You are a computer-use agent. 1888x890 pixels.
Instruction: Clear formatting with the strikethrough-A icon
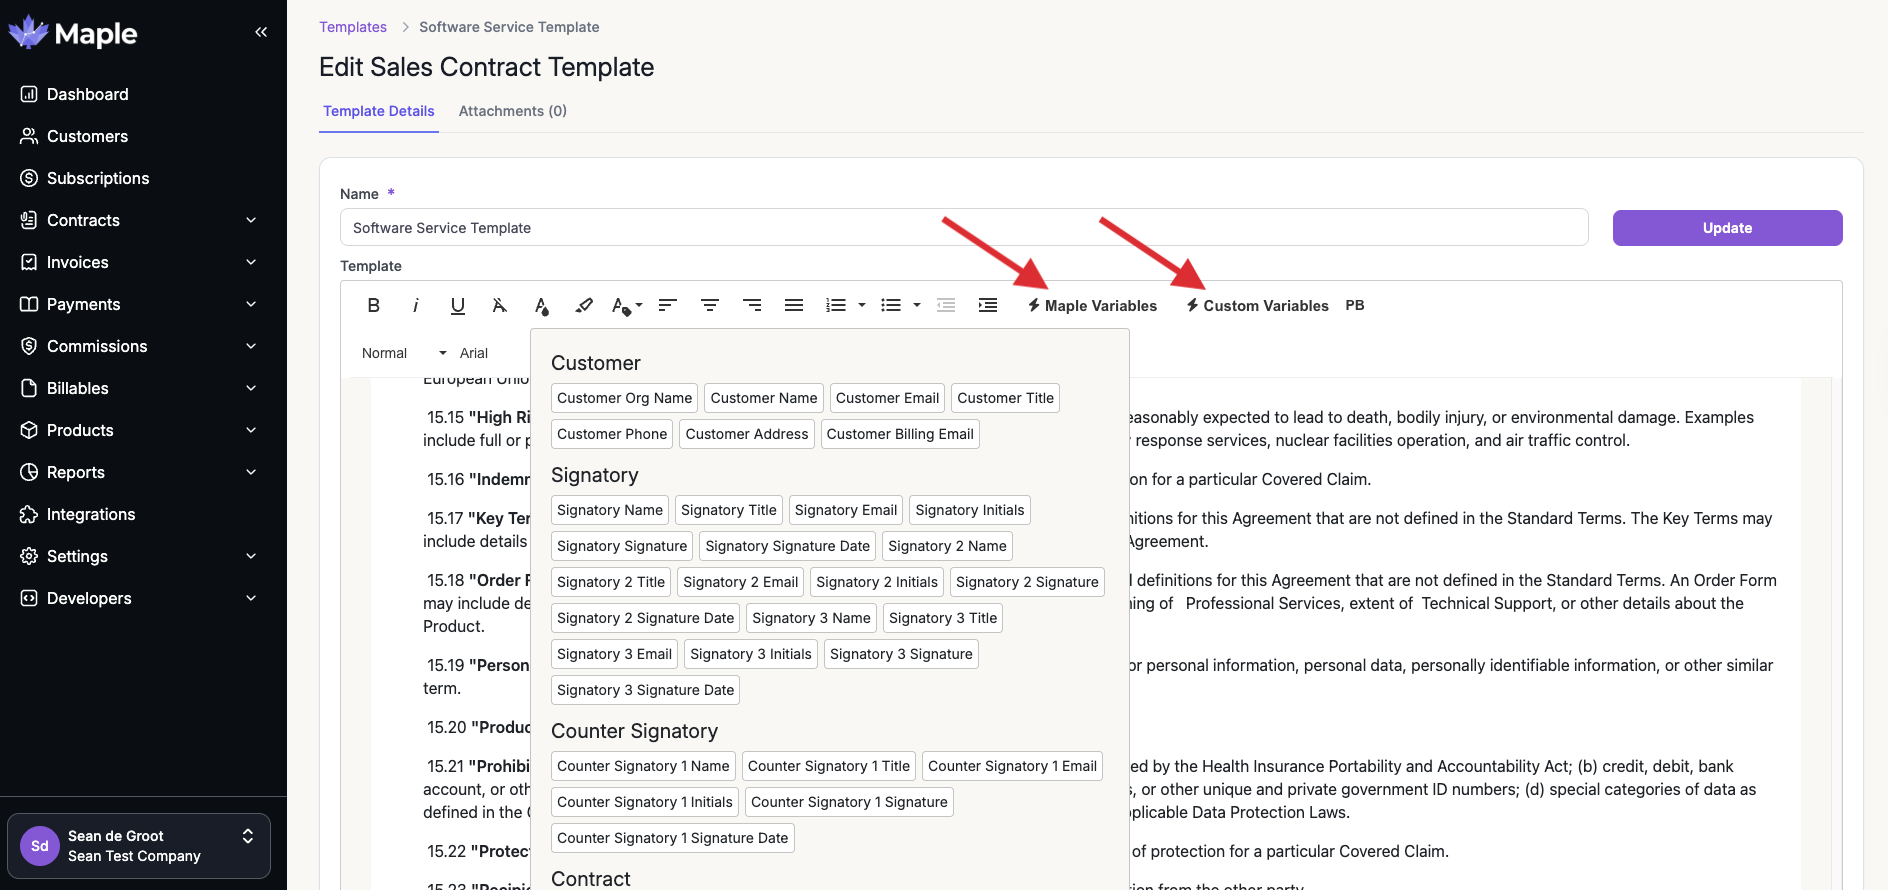pyautogui.click(x=500, y=306)
